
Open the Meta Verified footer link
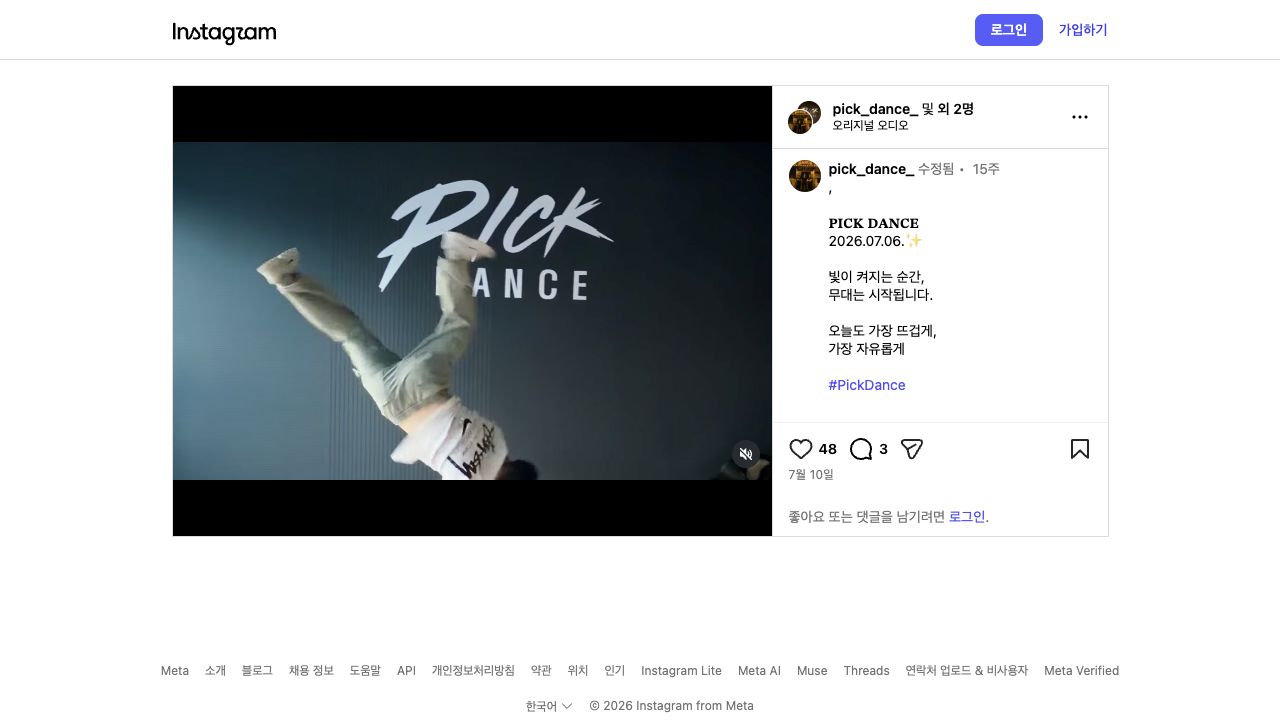pos(1081,671)
